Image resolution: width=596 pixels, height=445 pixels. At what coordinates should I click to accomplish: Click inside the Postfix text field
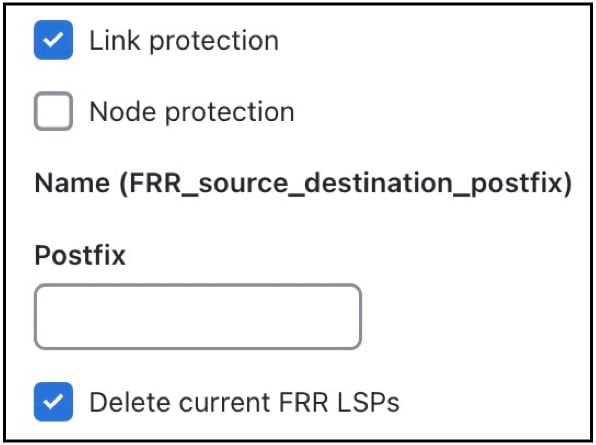198,317
